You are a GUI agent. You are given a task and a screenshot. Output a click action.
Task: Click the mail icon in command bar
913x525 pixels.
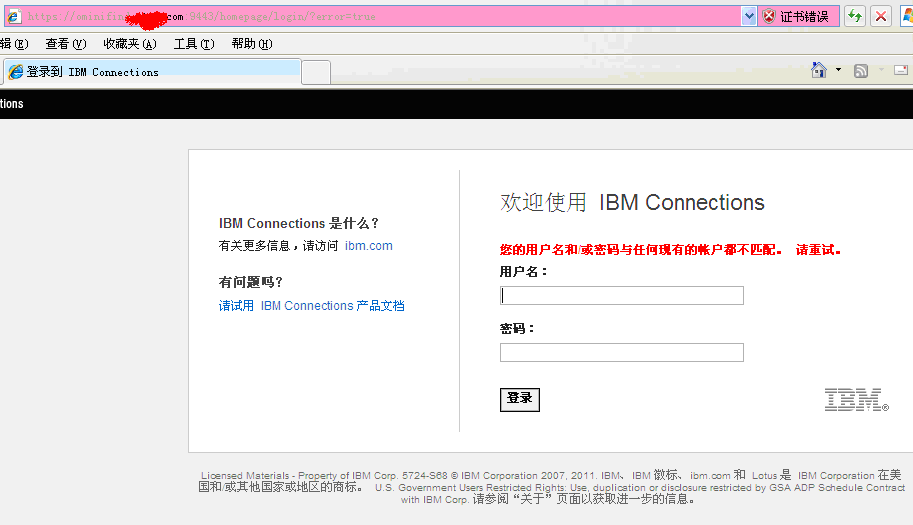[901, 70]
